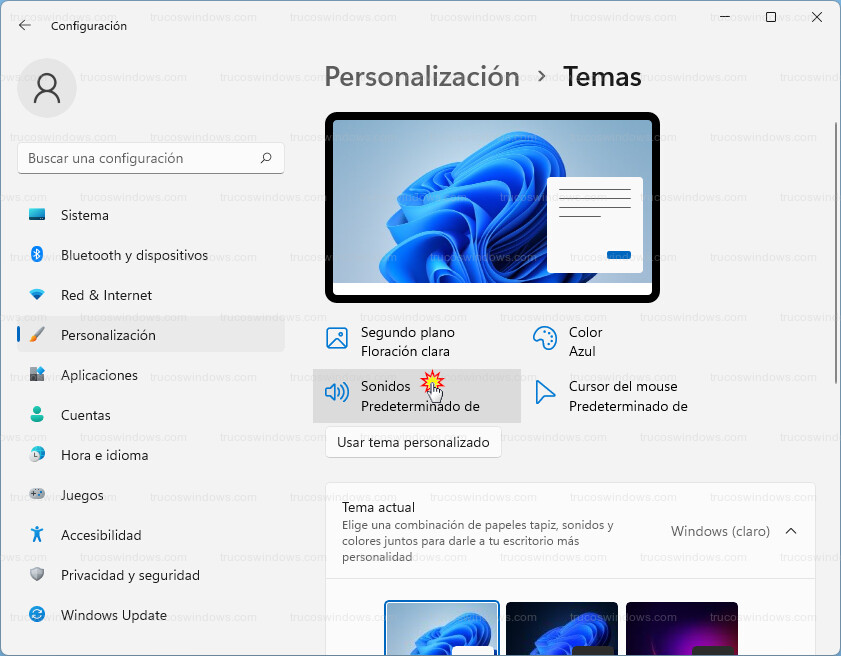Open the Windows (claro) theme dropdown

(720, 531)
